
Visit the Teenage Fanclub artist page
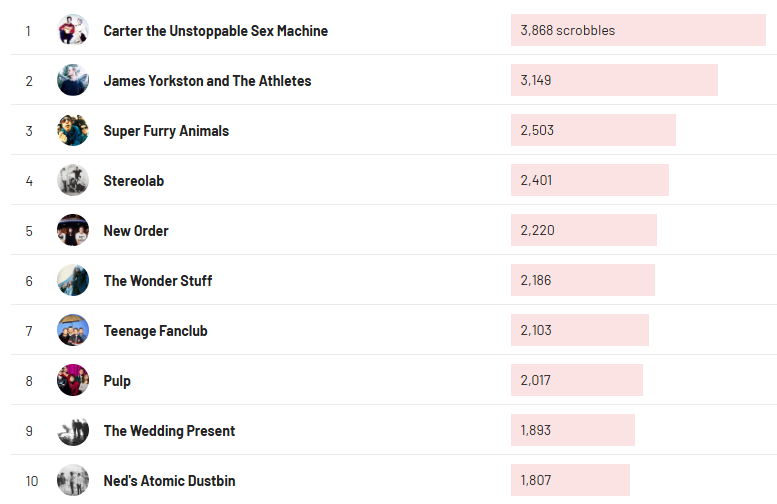click(155, 331)
